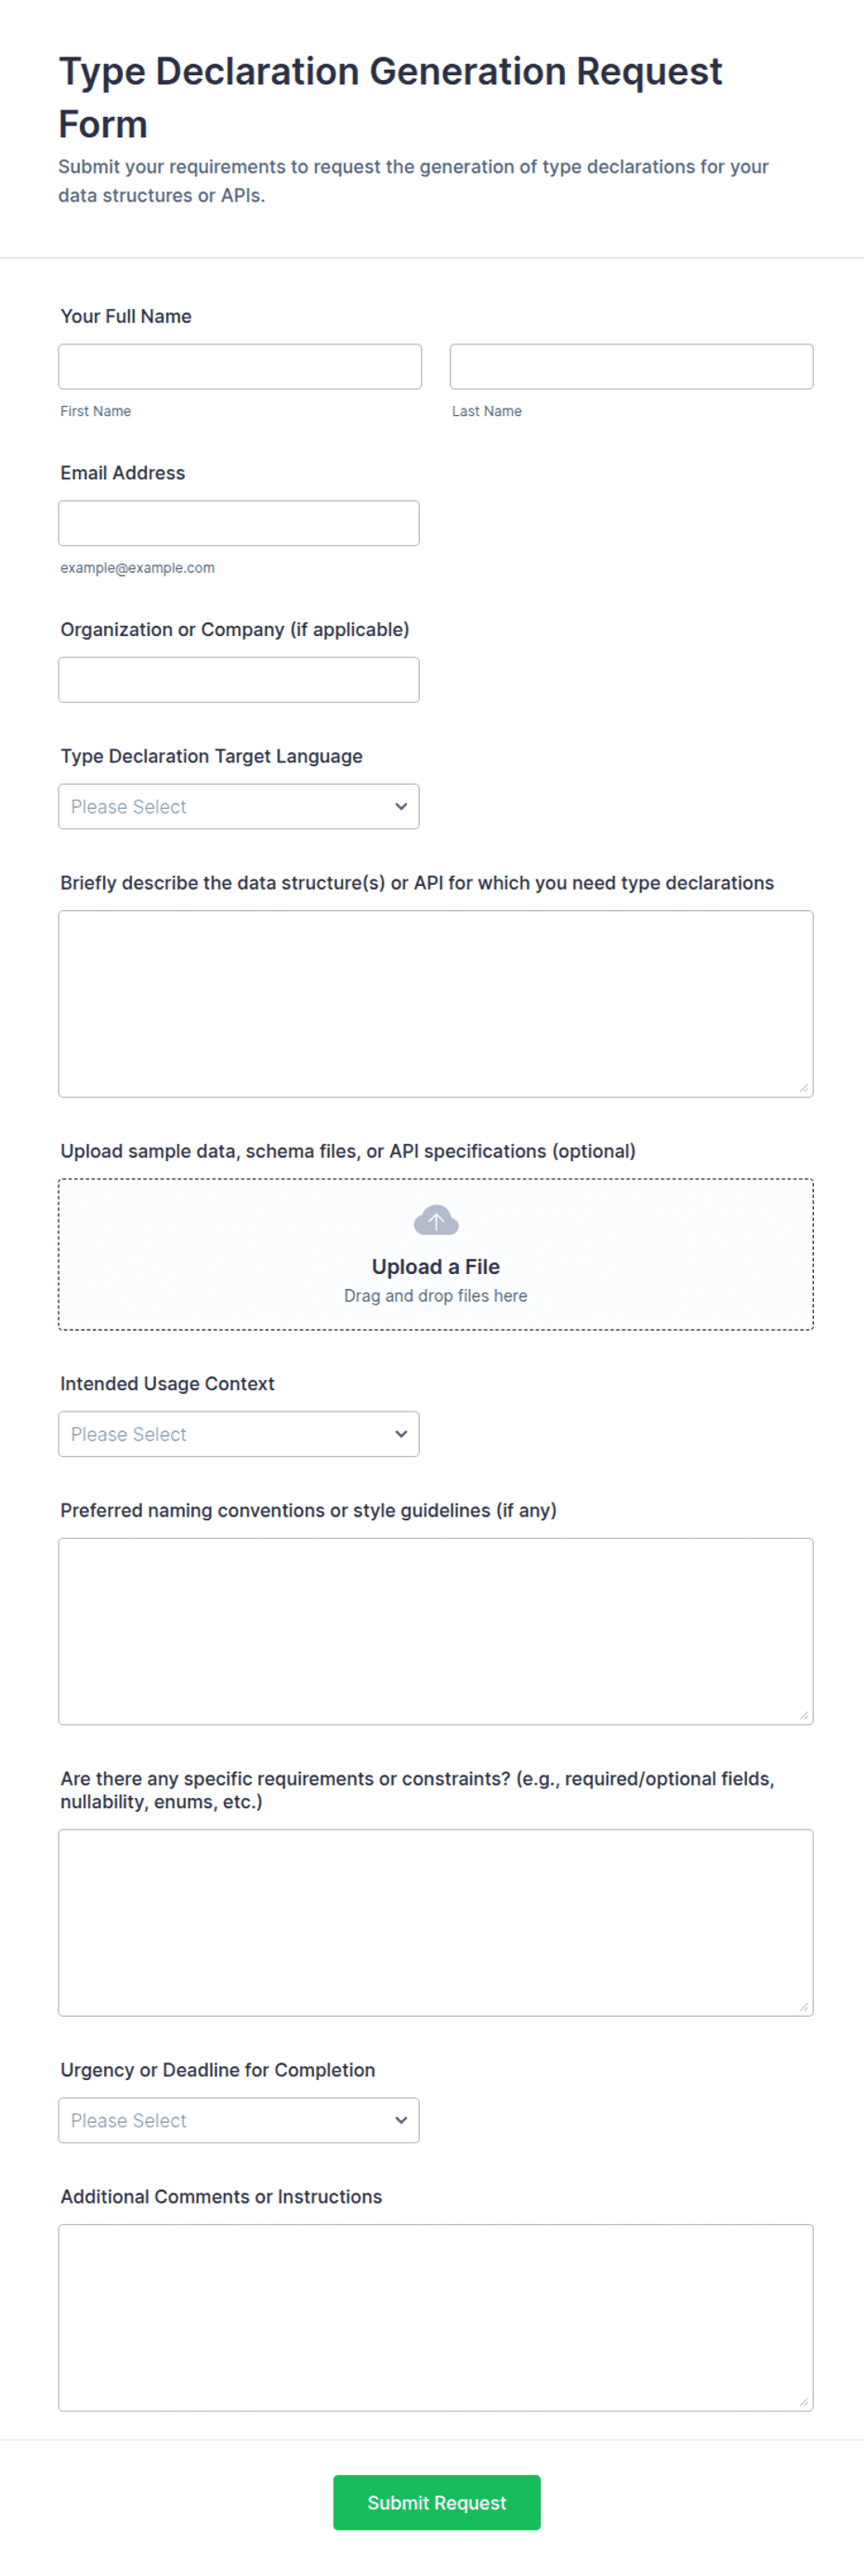Click chevron arrow of Usage Context select
Image resolution: width=864 pixels, height=2576 pixels.
pyautogui.click(x=401, y=1434)
